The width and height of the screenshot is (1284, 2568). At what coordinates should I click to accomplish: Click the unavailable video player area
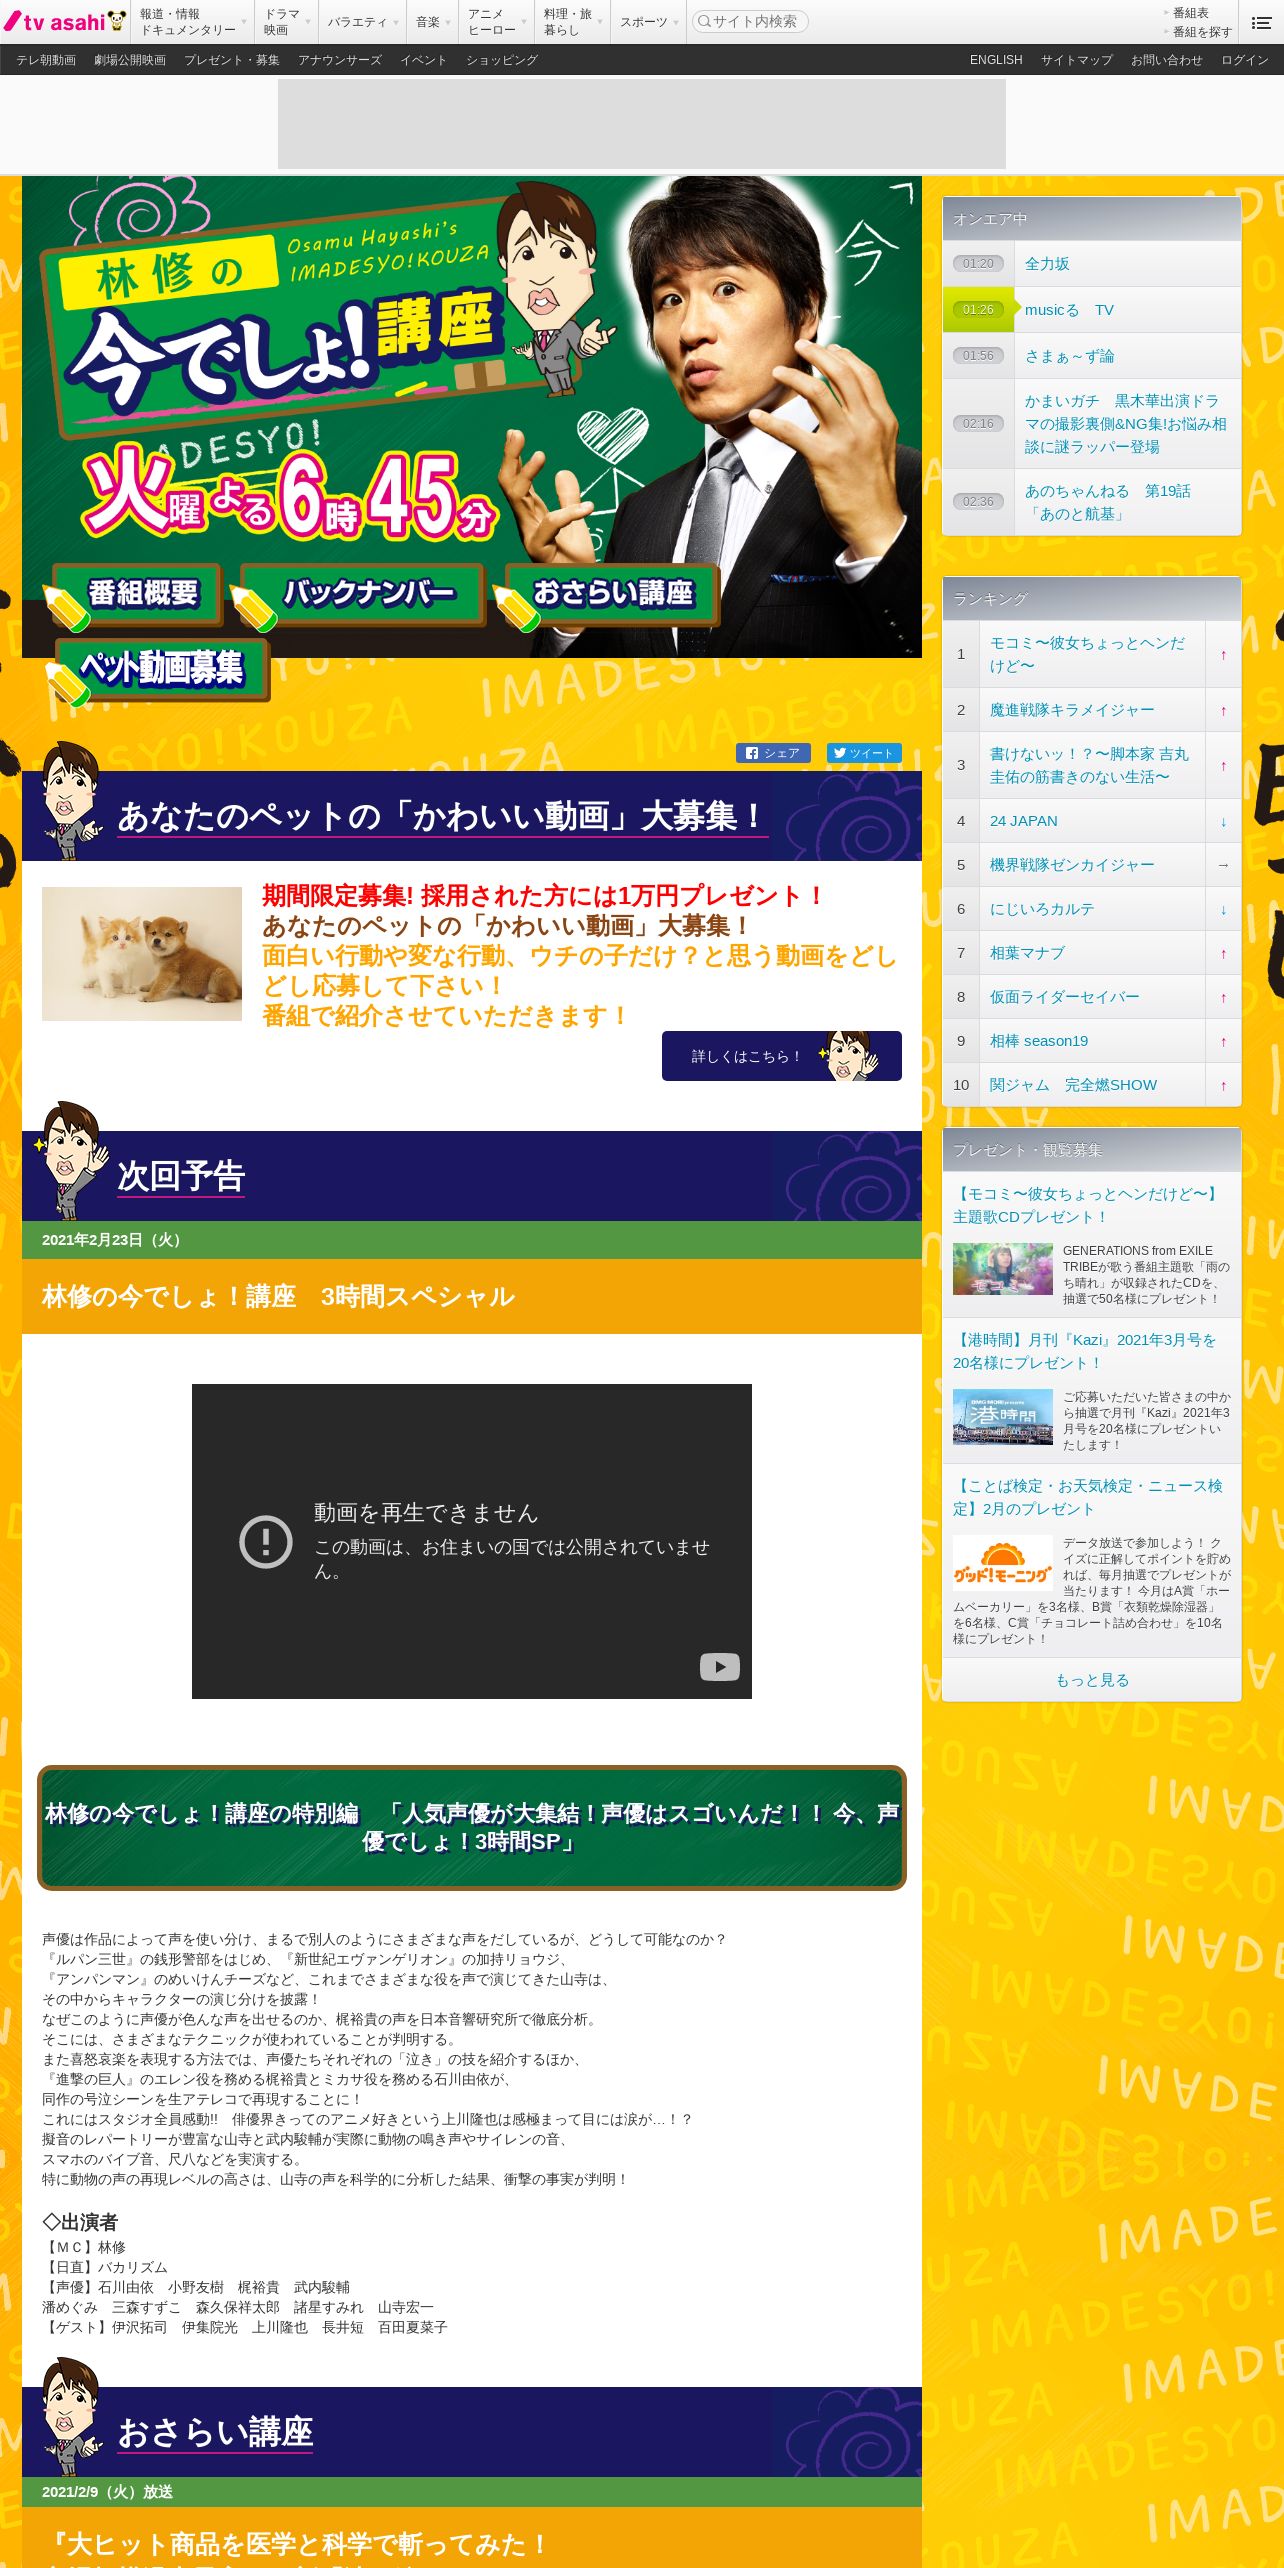coord(472,1541)
